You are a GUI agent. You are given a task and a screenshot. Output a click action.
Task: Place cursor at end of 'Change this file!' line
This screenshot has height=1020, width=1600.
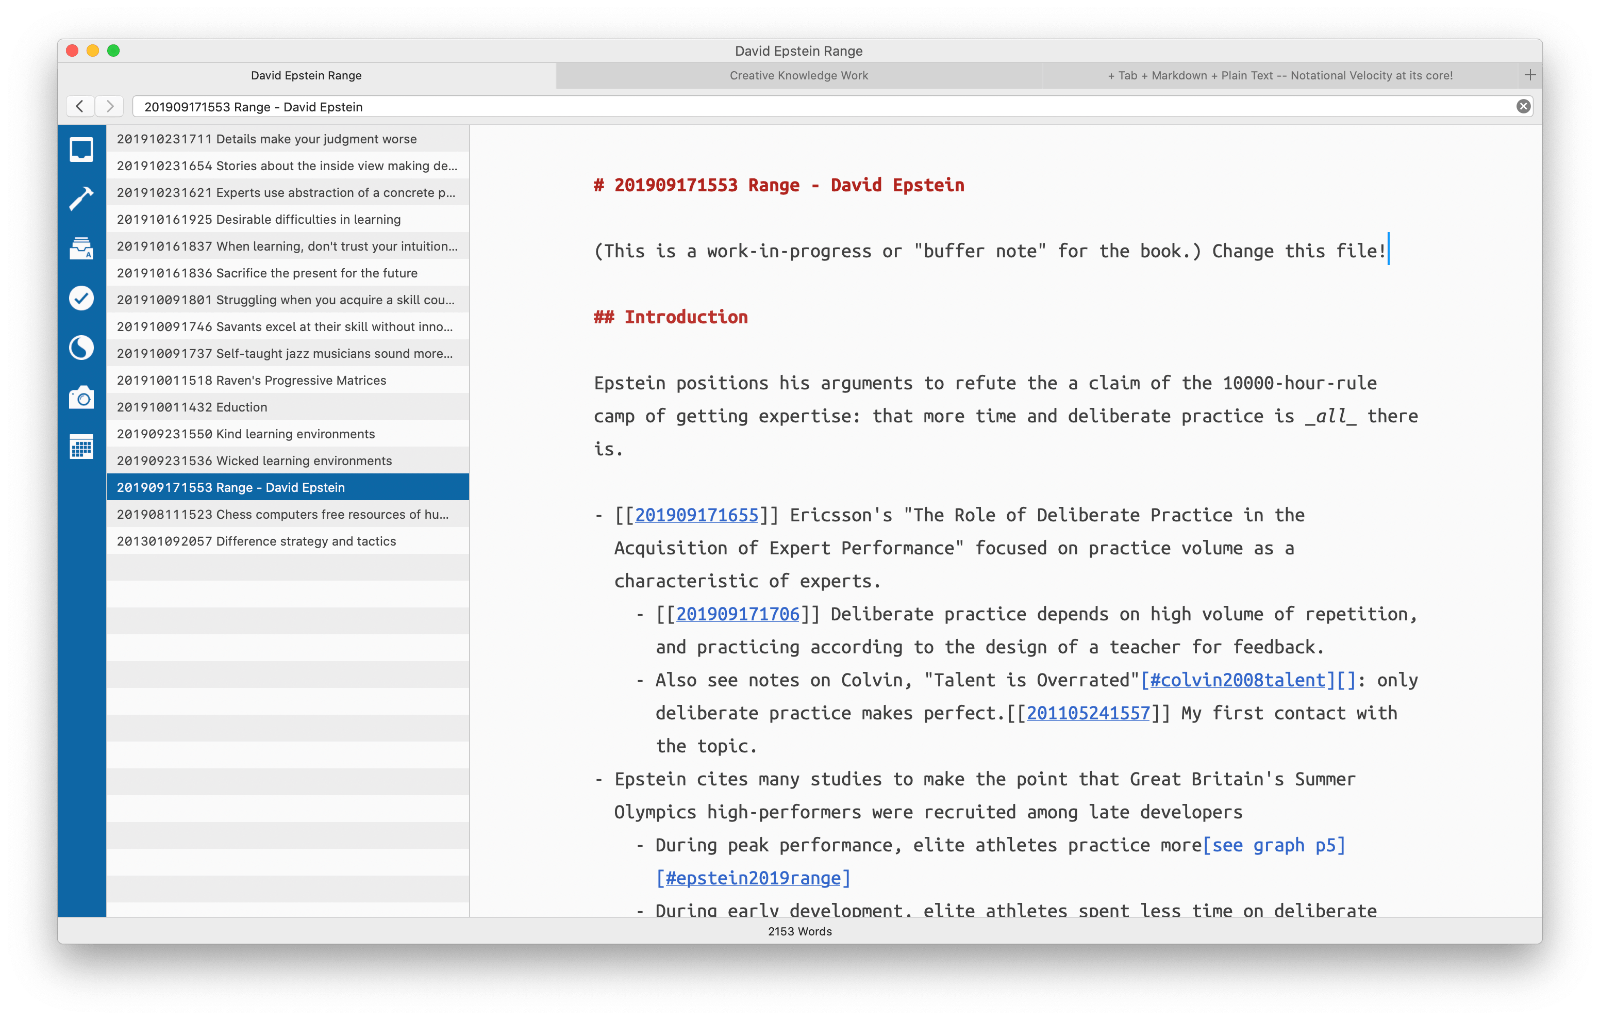(1388, 251)
